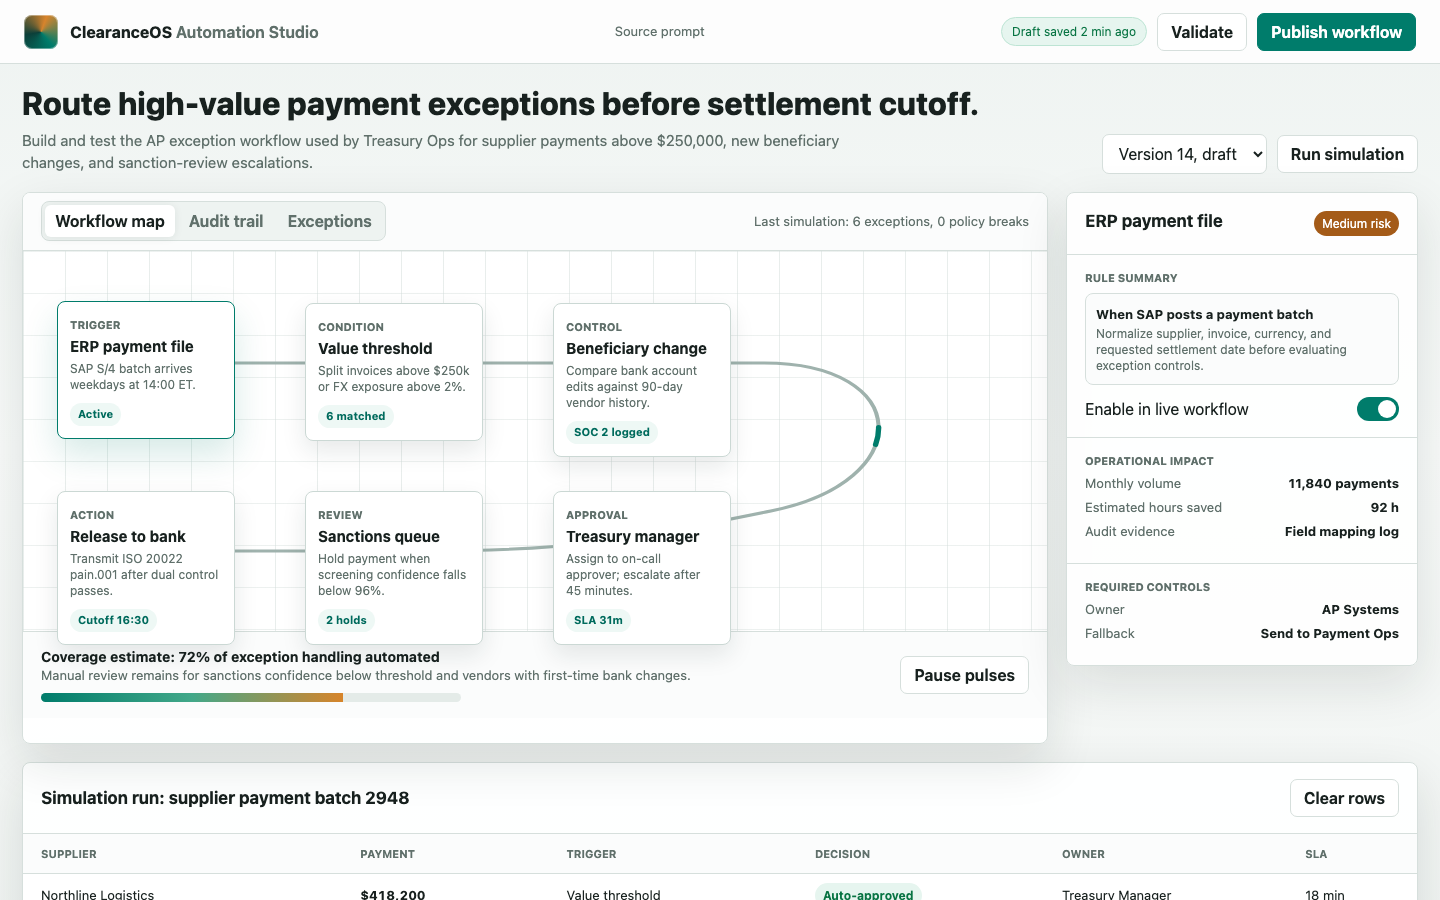
Task: Click the Validate button
Action: (x=1202, y=32)
